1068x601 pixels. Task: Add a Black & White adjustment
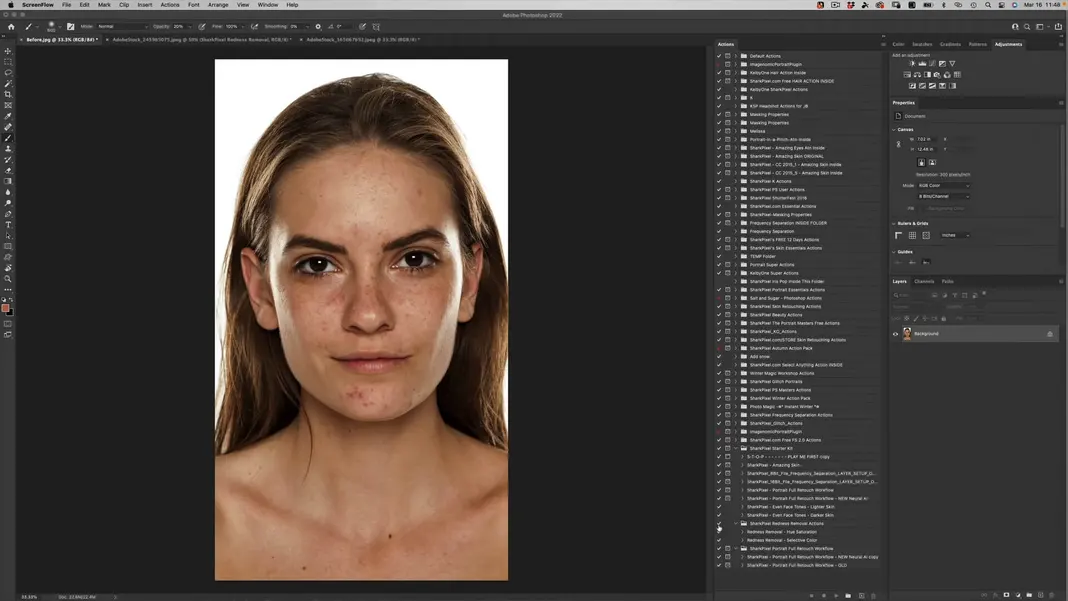[927, 75]
